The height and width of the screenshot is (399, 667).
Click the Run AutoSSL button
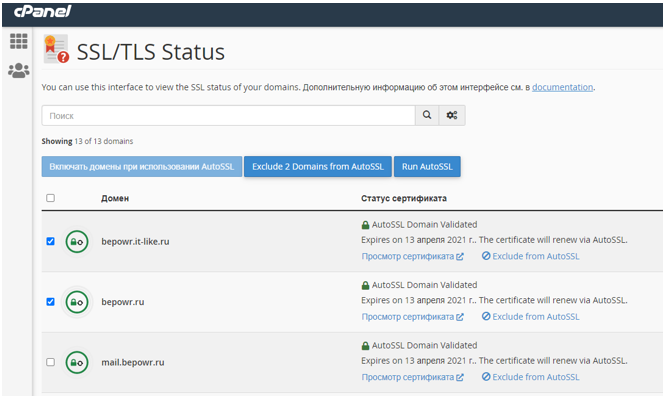tap(427, 167)
